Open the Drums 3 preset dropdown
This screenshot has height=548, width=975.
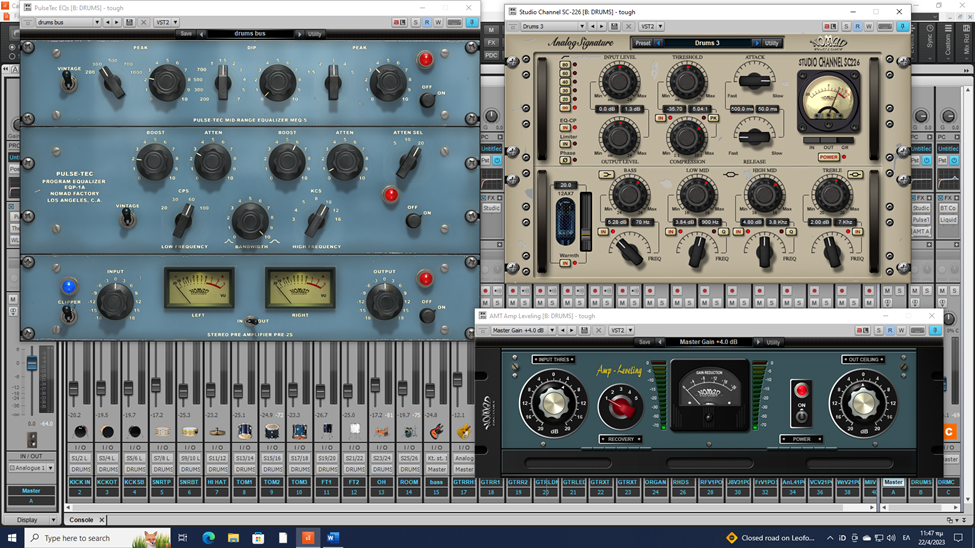tap(582, 27)
